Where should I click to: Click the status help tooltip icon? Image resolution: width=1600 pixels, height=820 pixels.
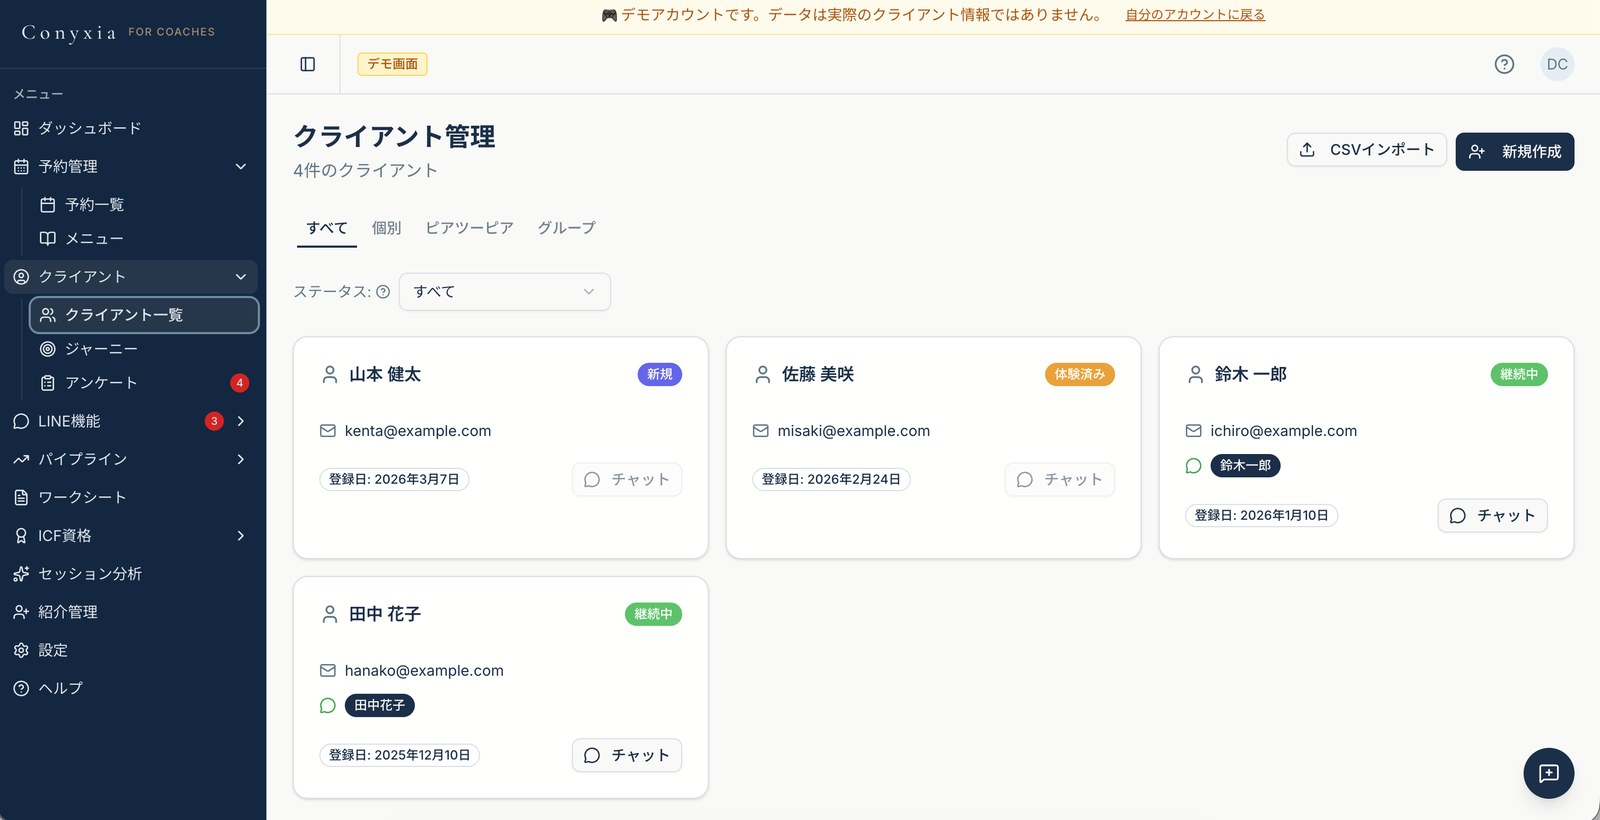[x=383, y=292]
